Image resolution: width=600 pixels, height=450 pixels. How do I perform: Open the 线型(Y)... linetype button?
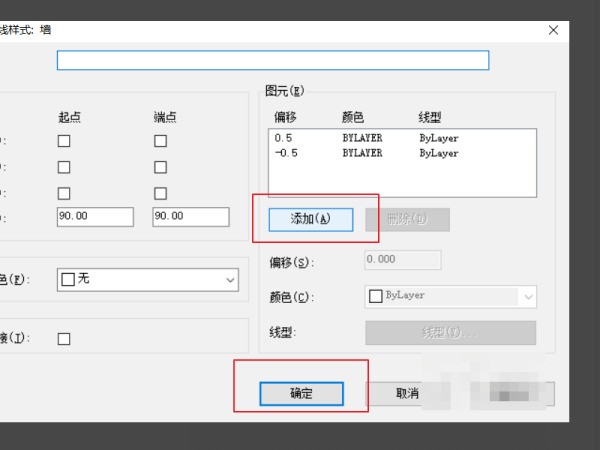click(x=450, y=333)
